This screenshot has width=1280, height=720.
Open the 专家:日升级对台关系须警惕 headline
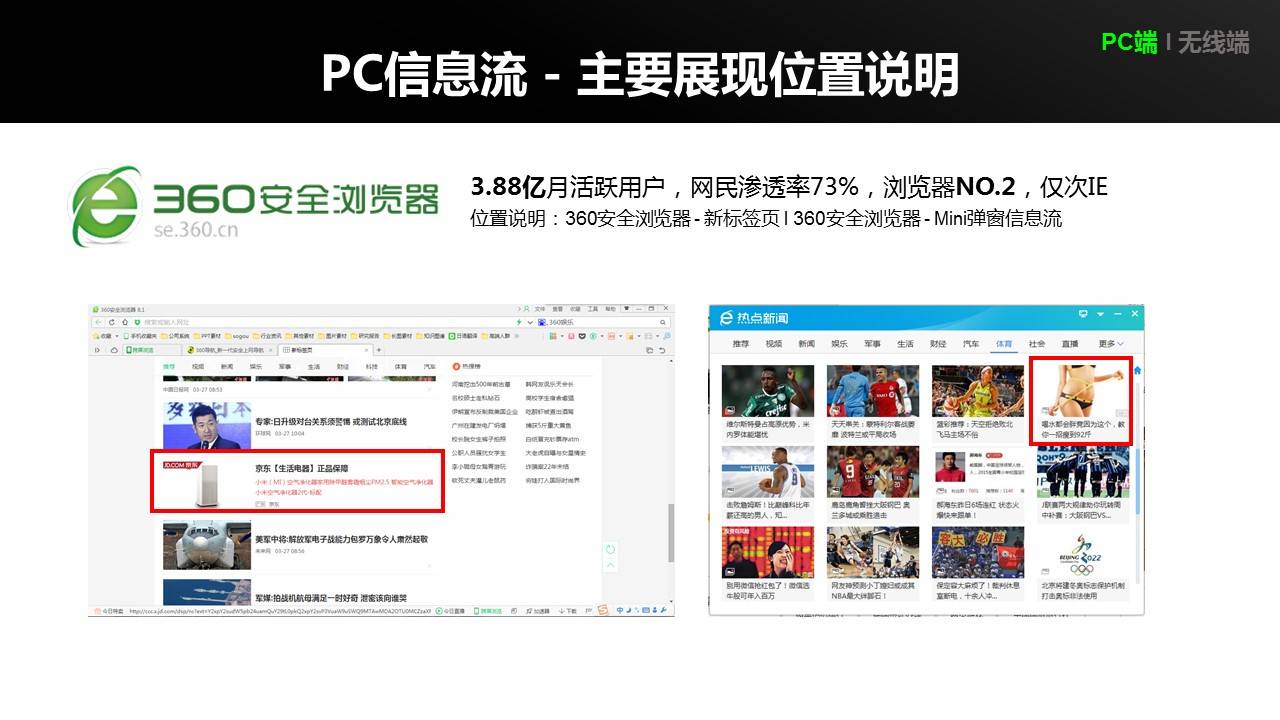330,422
